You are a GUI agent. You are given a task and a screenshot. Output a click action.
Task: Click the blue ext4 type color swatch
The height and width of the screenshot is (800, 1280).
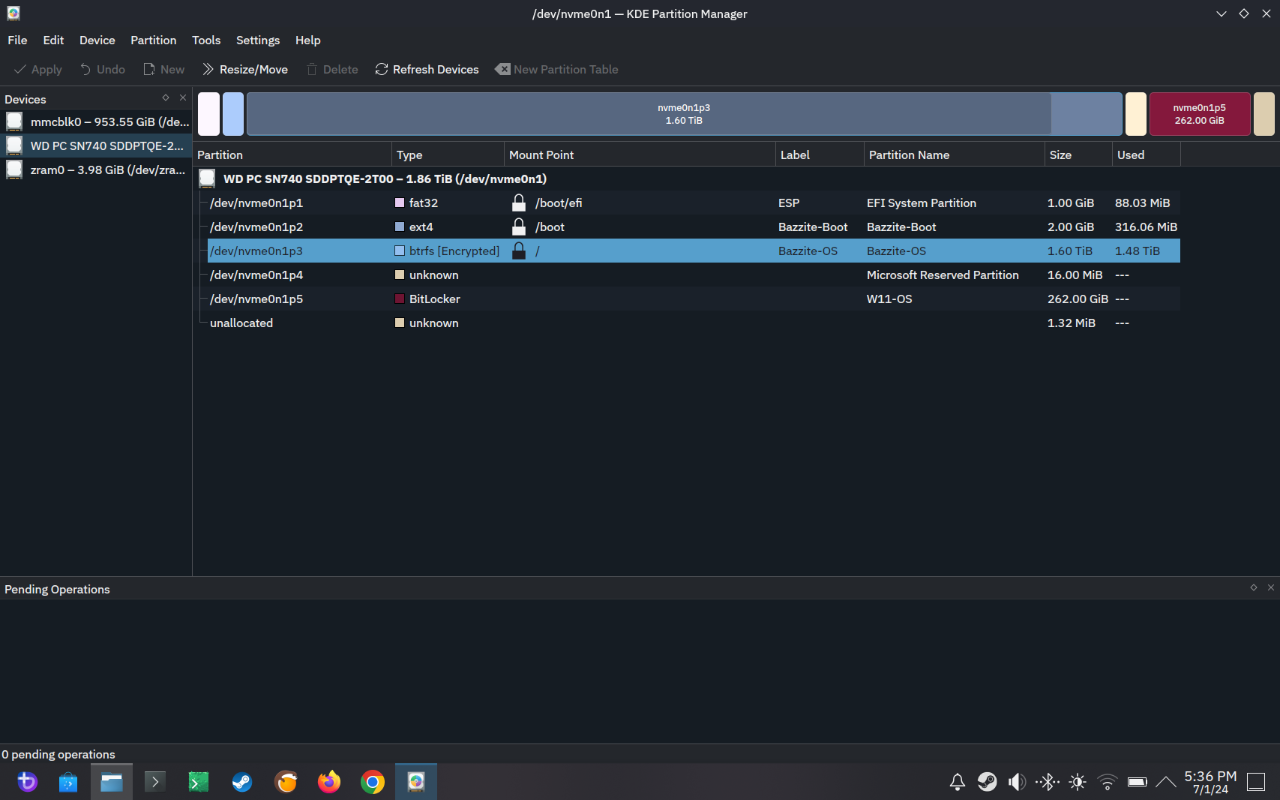399,227
